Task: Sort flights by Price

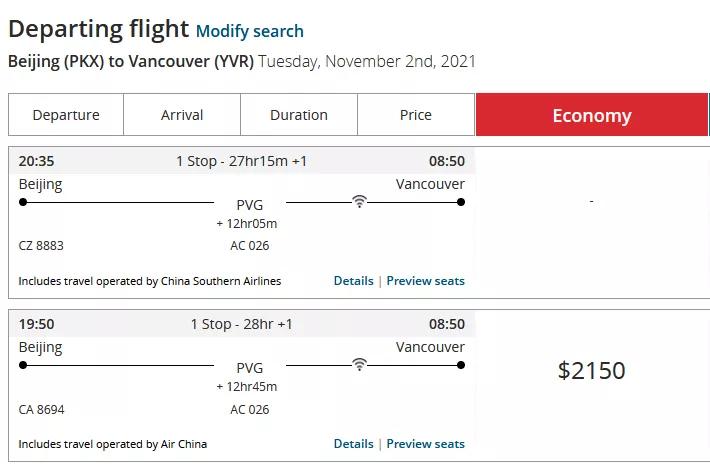Action: (416, 115)
